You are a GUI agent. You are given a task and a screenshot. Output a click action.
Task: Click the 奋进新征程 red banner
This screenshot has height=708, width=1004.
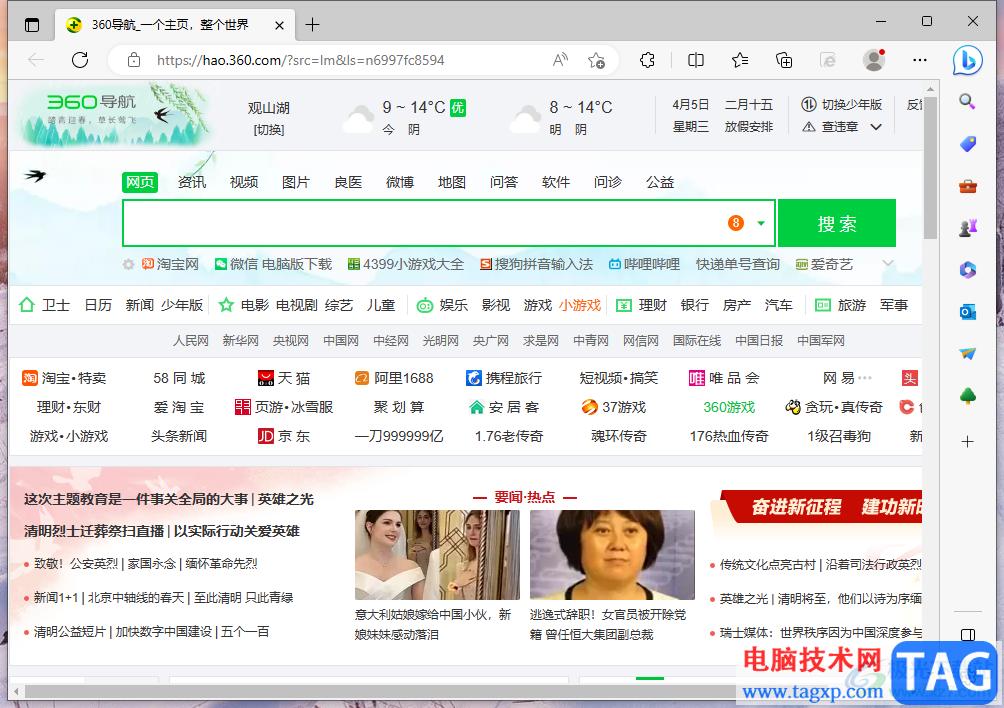click(821, 507)
